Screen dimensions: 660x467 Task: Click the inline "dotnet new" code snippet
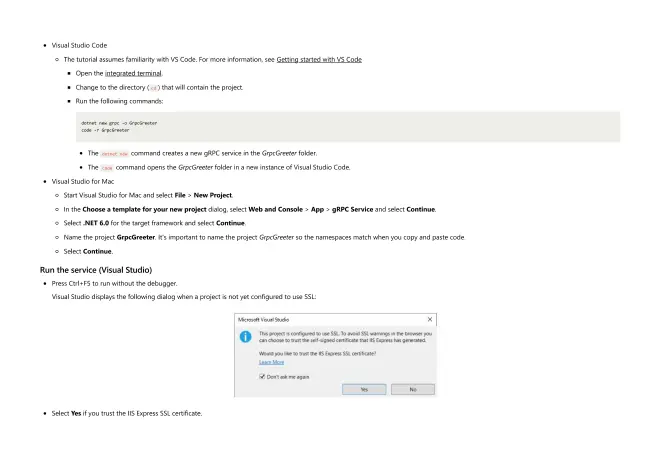(x=115, y=153)
